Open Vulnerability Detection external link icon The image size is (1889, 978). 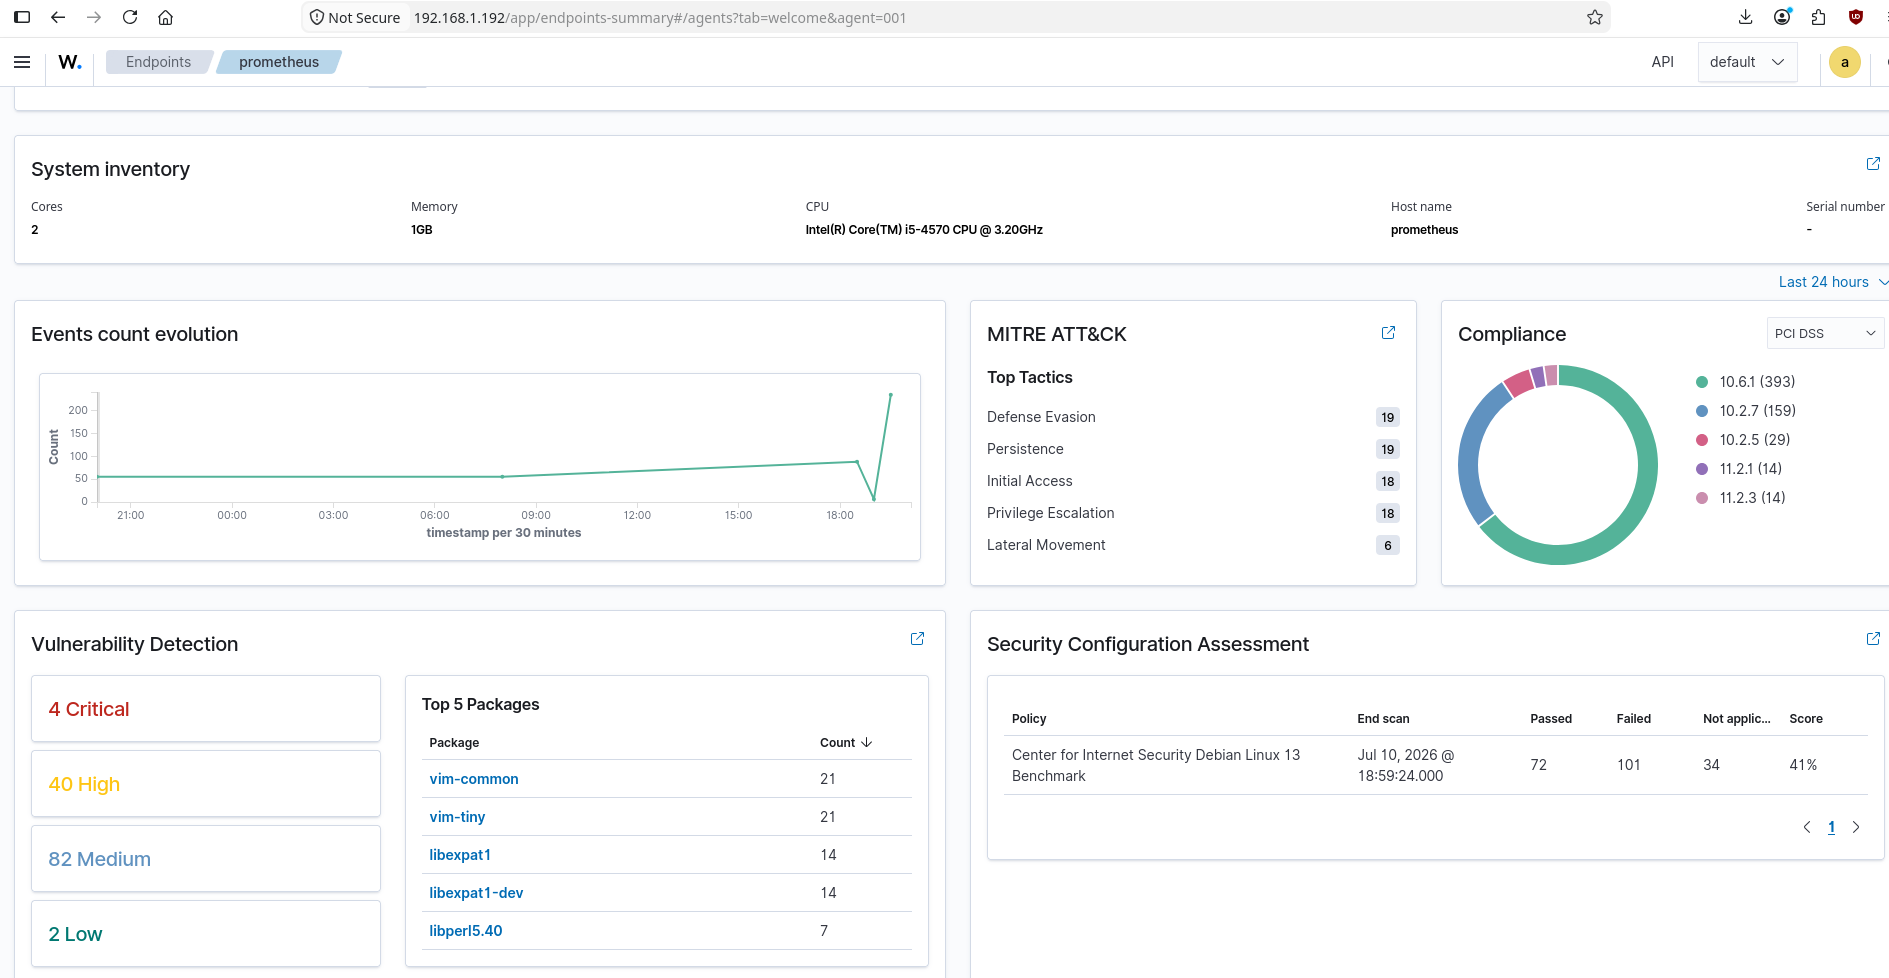917,638
